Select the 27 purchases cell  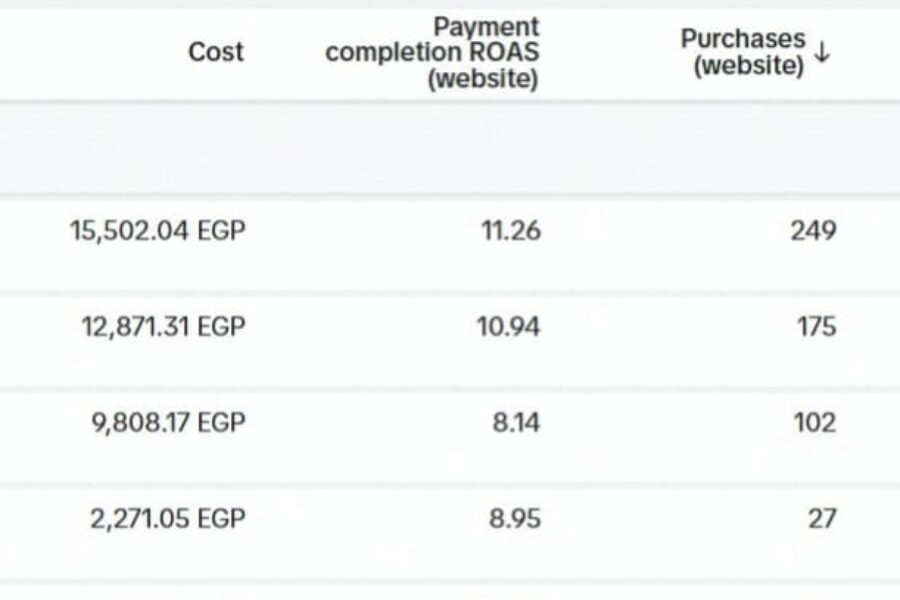point(823,519)
